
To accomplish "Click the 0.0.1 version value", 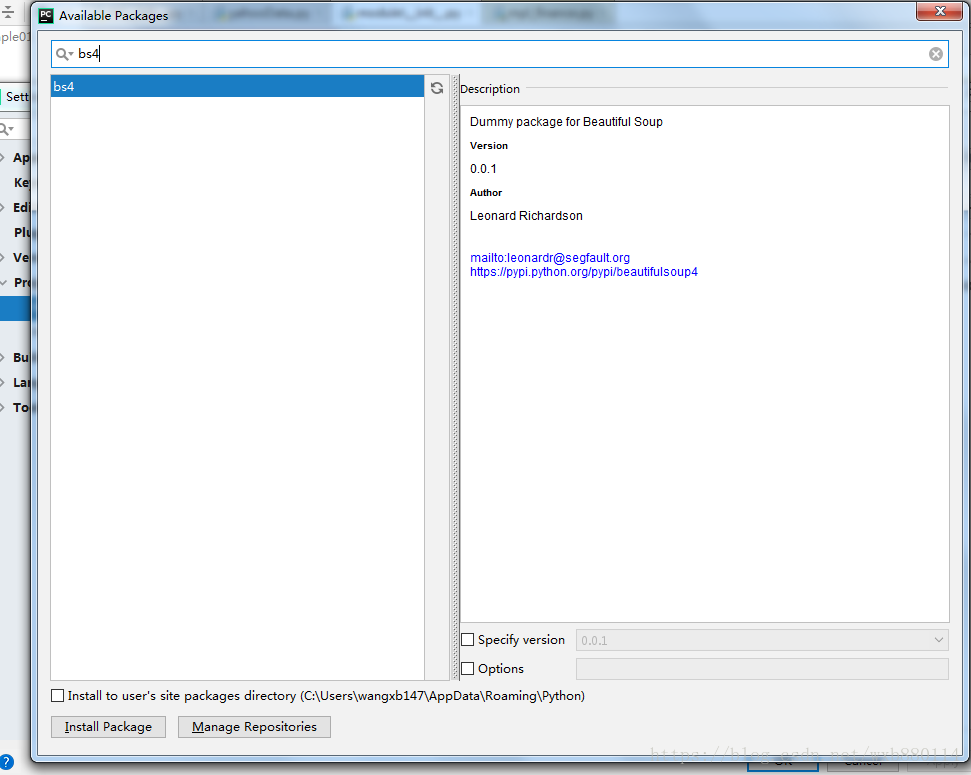I will point(483,169).
